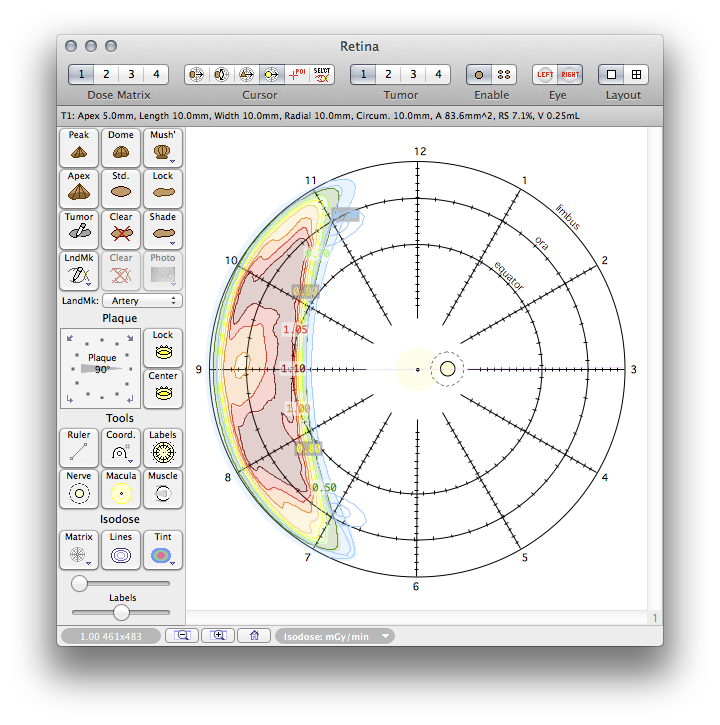Expand the Tint options menu

pos(163,549)
